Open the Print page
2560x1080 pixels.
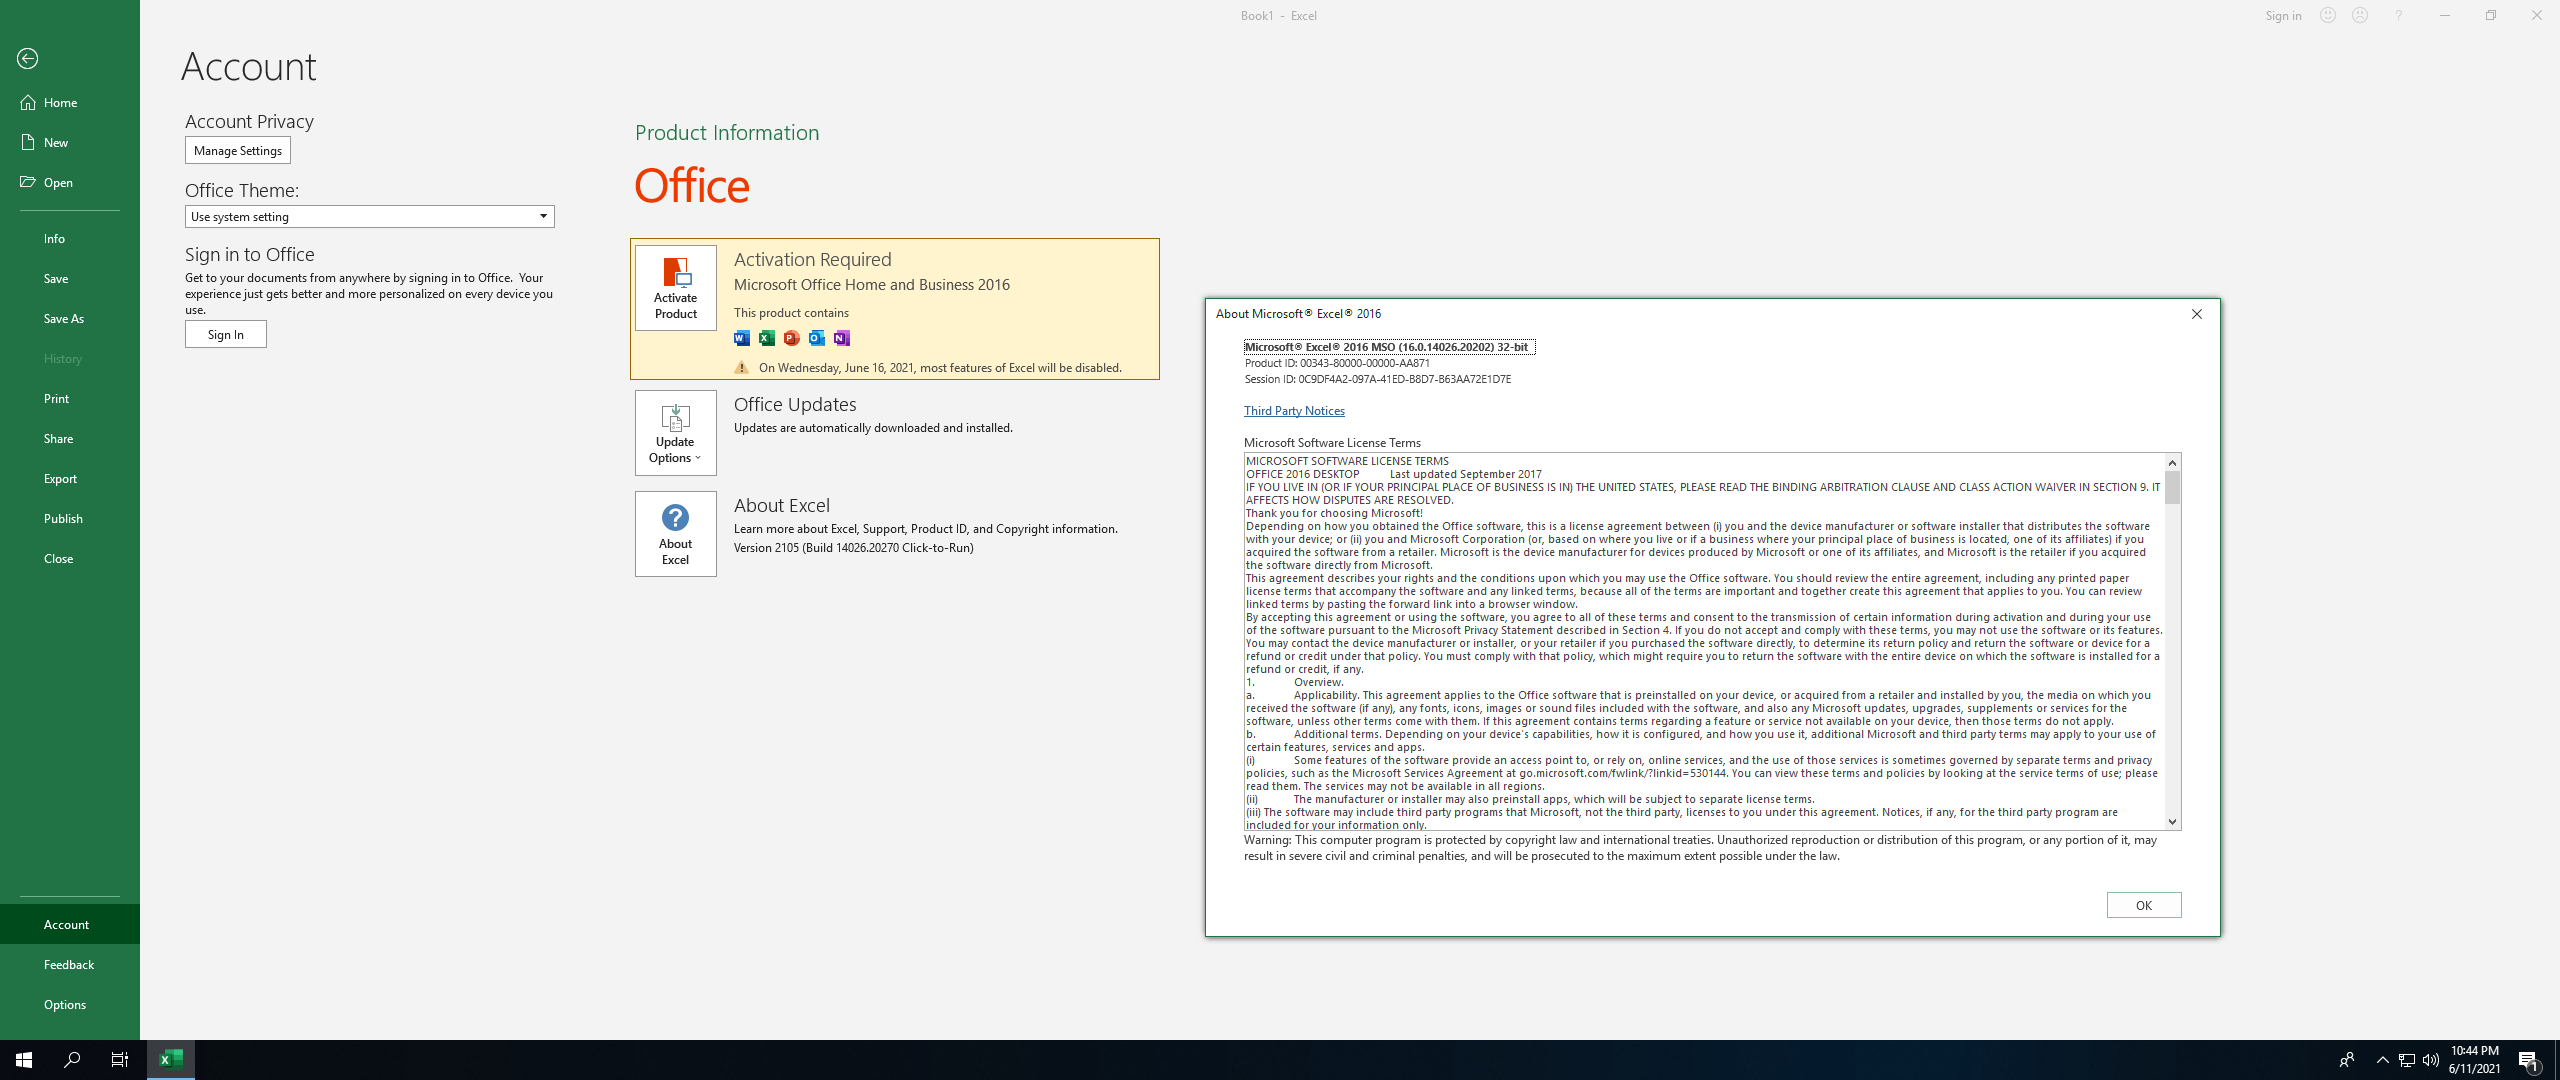point(70,398)
